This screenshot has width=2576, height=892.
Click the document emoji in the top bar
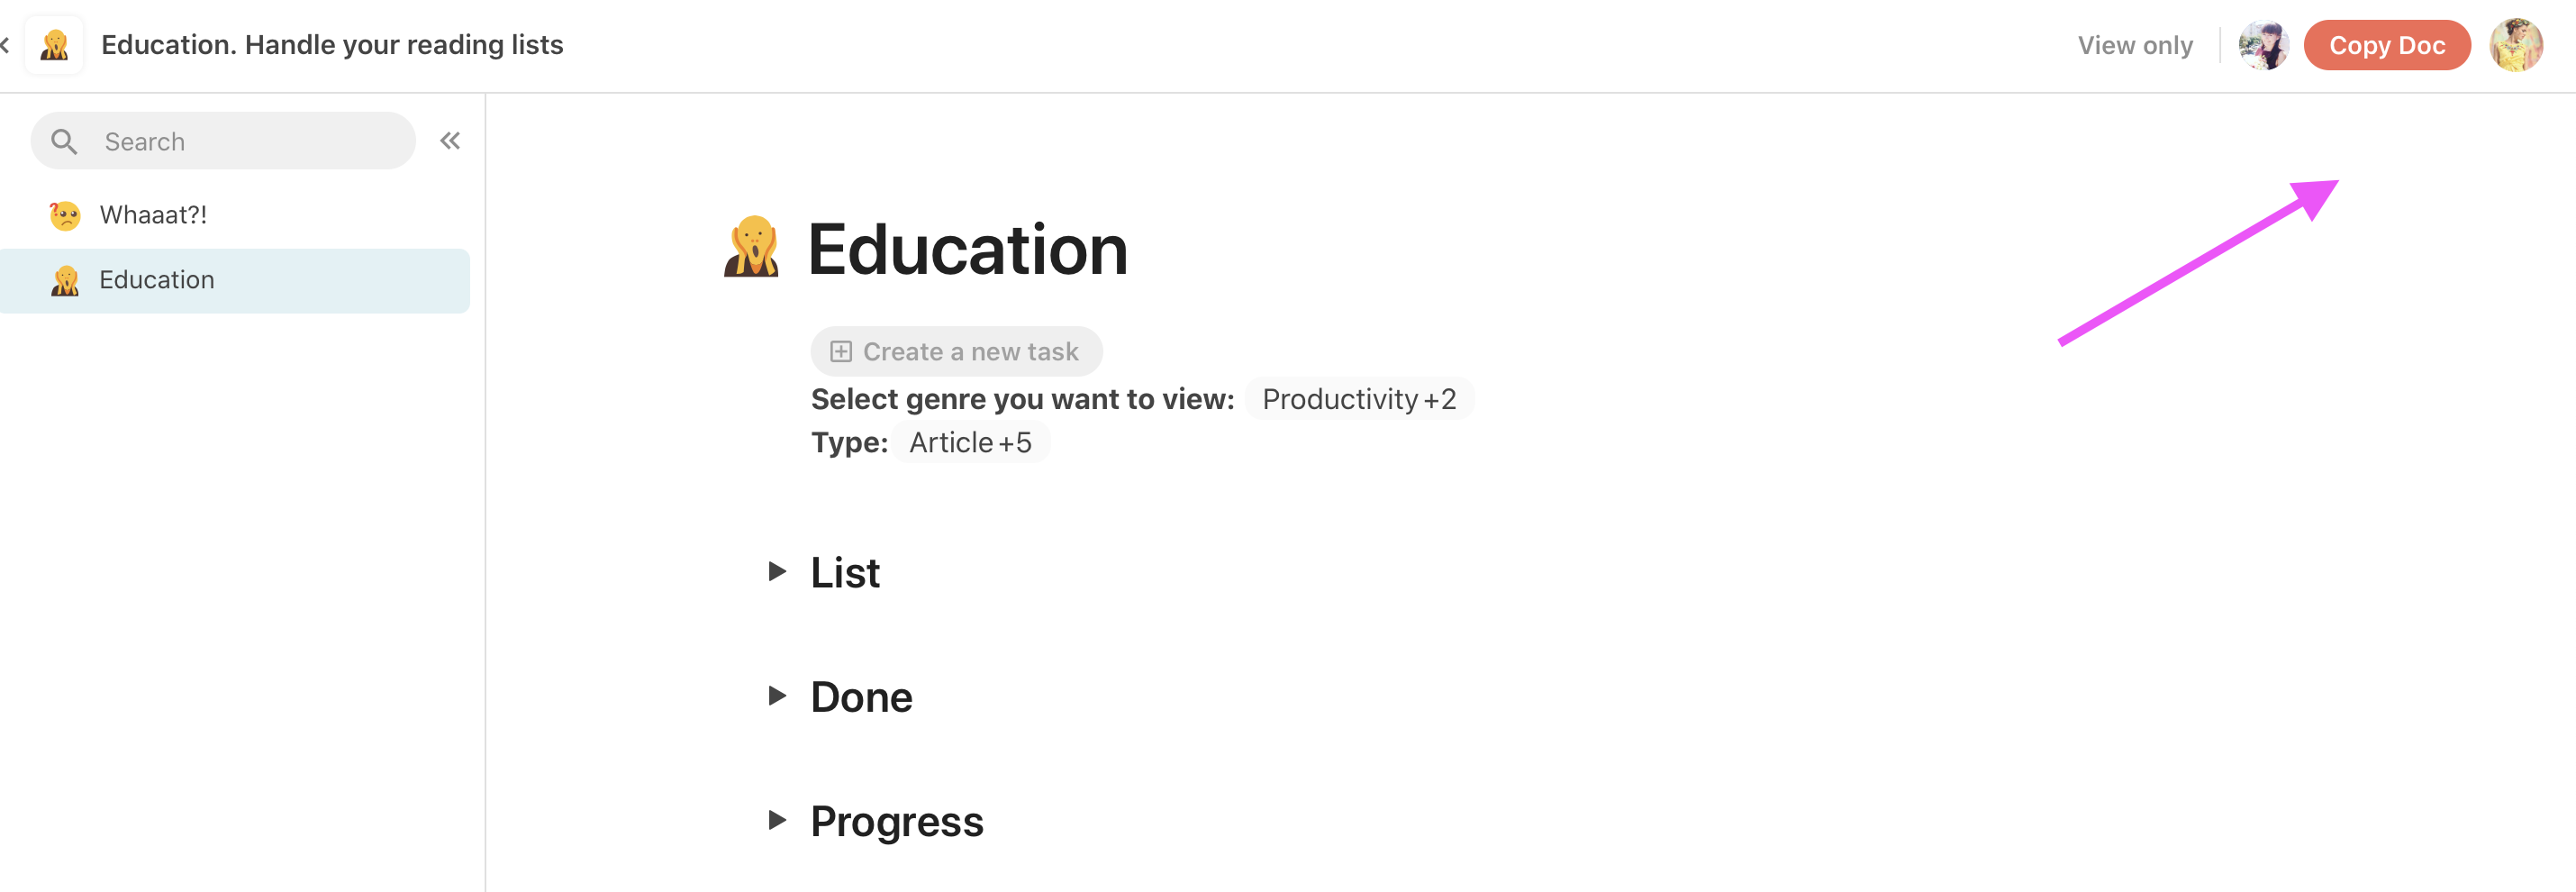point(54,44)
